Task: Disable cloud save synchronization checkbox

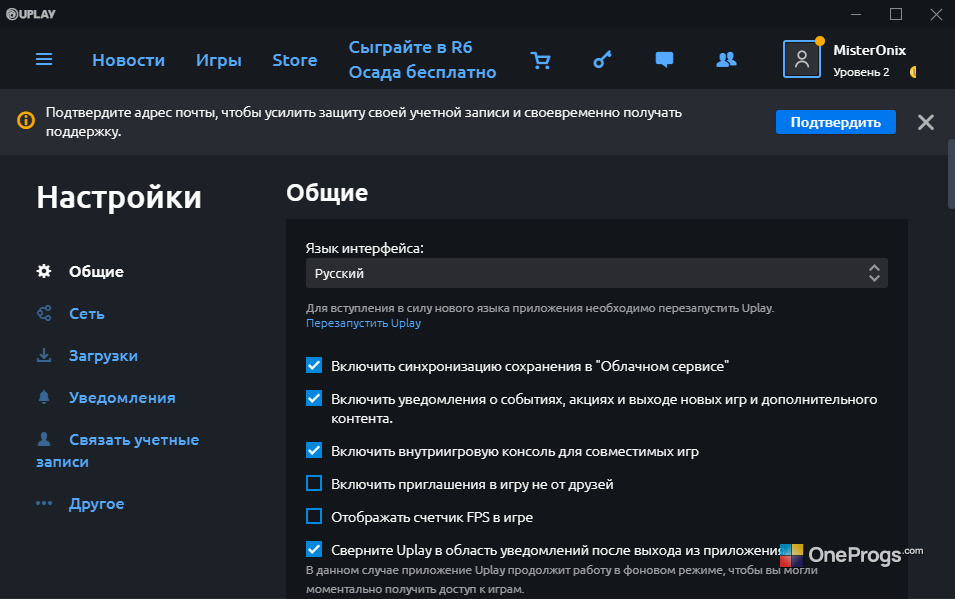Action: tap(314, 365)
